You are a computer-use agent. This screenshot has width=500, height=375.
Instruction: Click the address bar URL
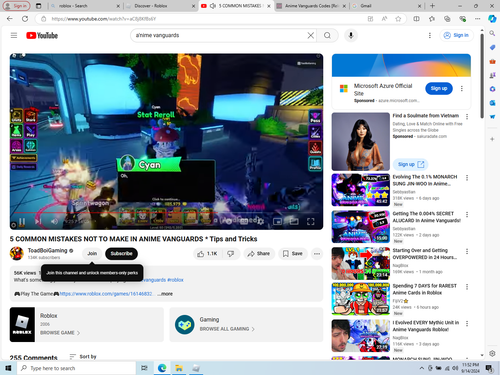(104, 19)
